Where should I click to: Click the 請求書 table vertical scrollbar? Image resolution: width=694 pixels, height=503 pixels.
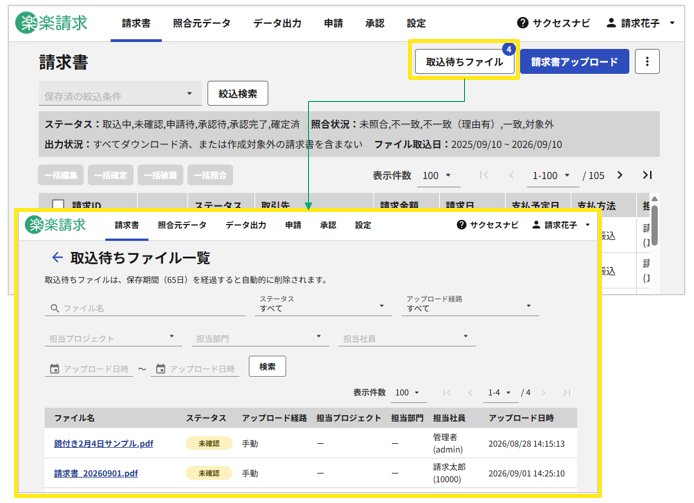(x=655, y=225)
